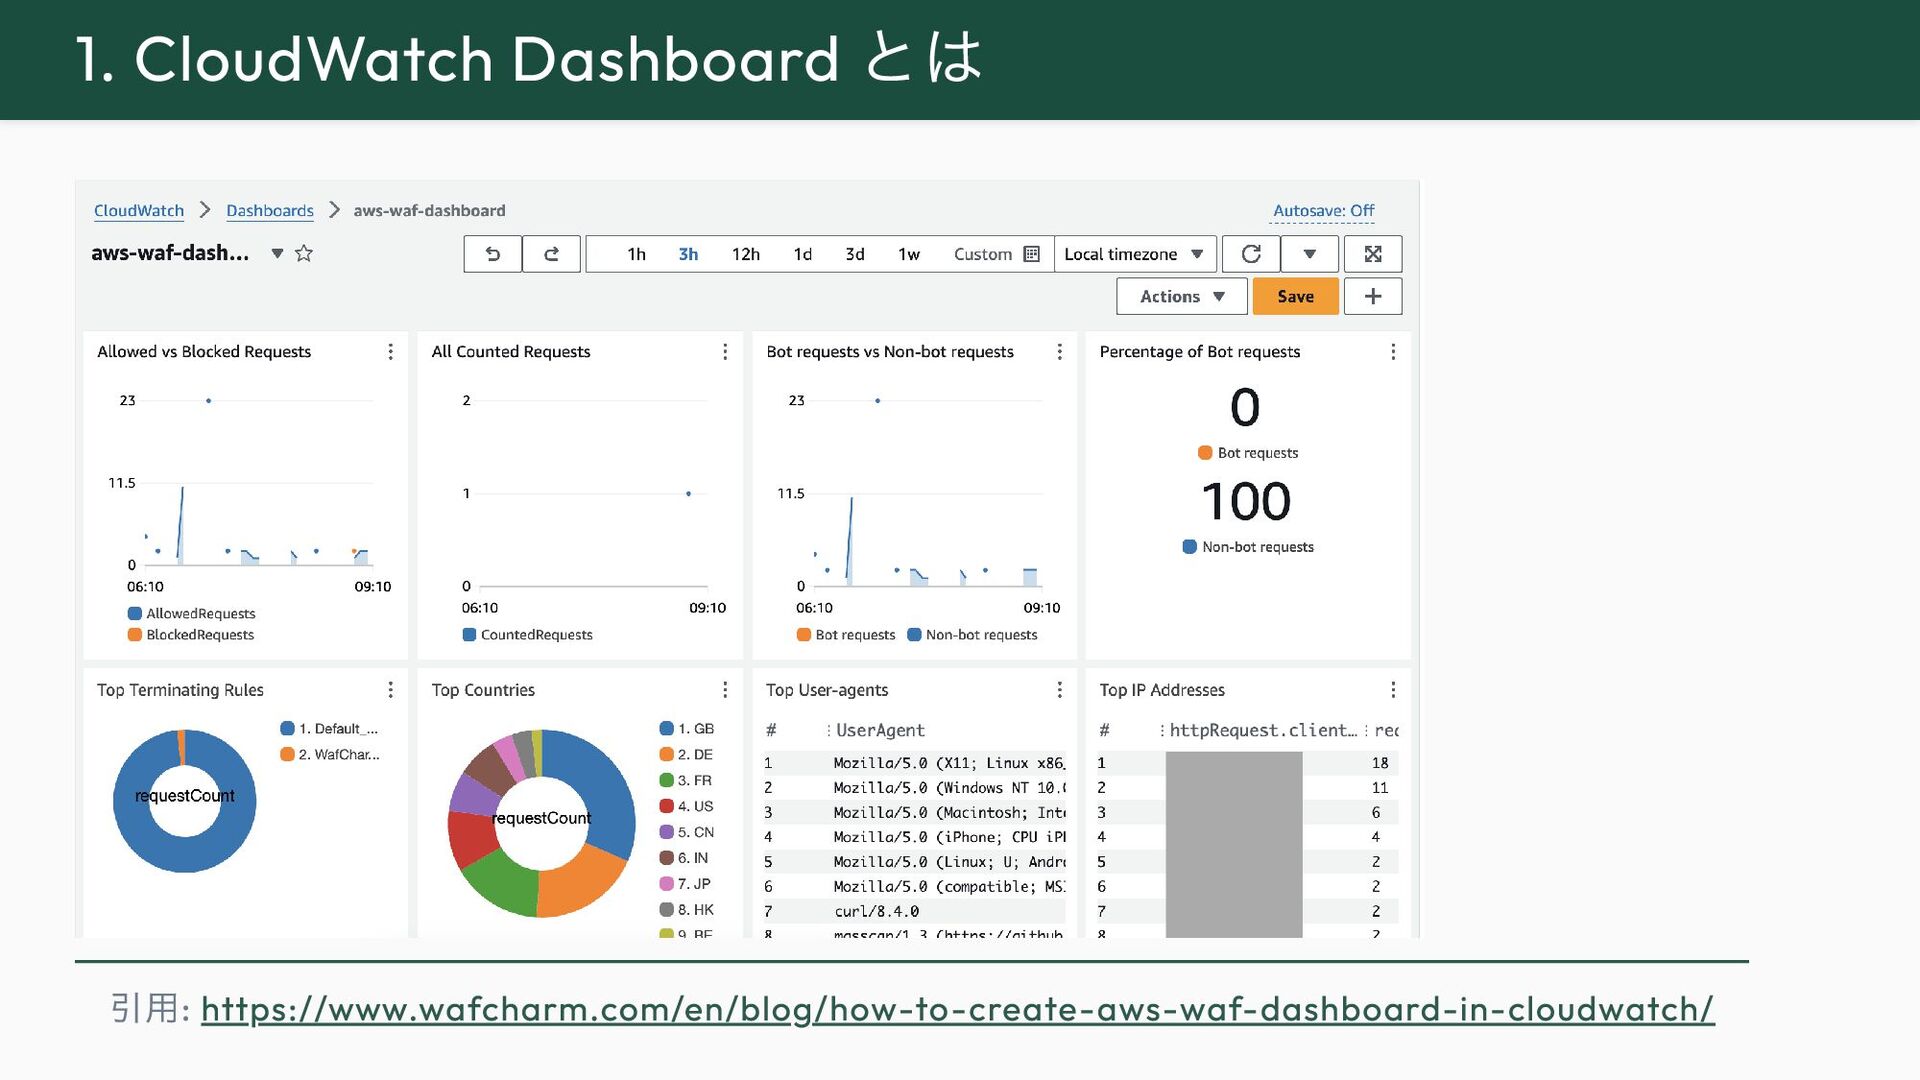Click 1. Default_... terminating rule legend
Image resolution: width=1920 pixels, height=1080 pixels.
(x=329, y=729)
